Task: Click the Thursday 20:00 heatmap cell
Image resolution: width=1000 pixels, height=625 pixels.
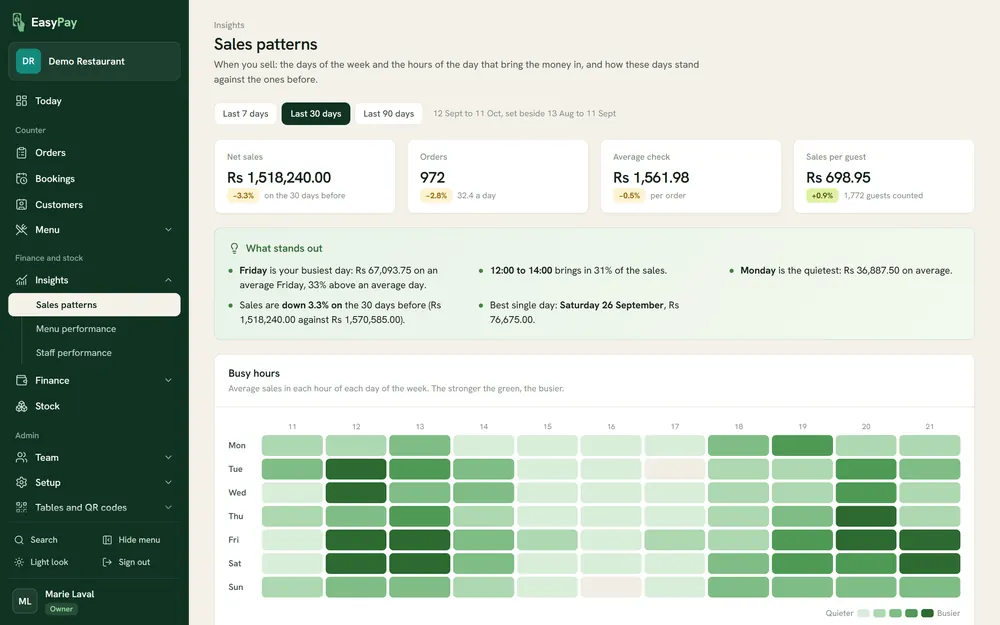Action: point(865,516)
